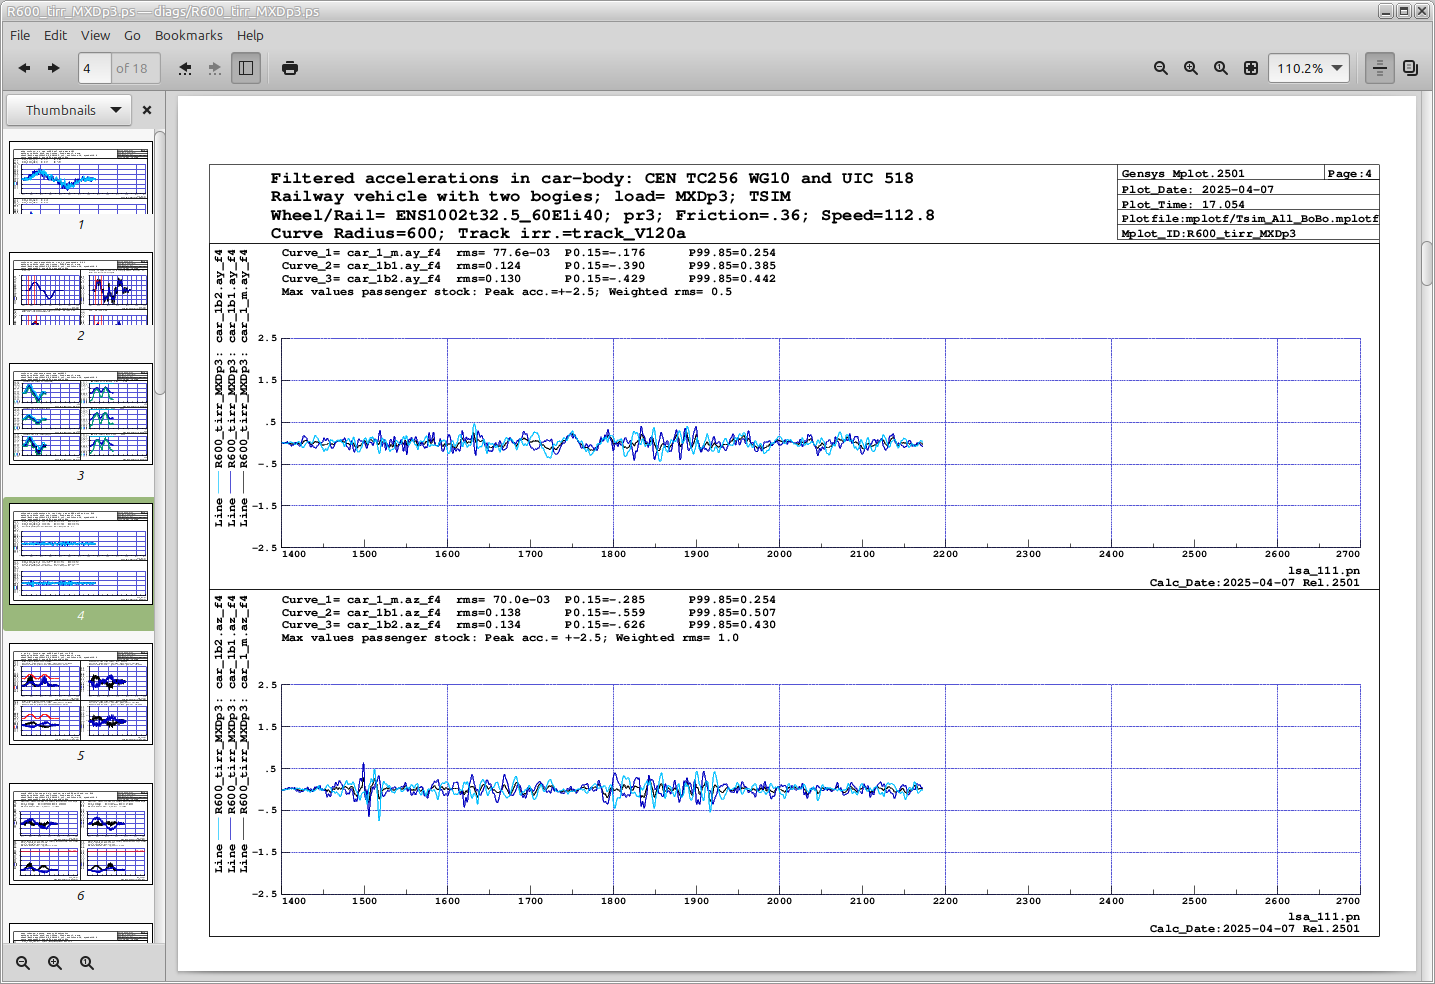Click the 'Curve_3= car_1b2.az_f4' legend line
The width and height of the screenshot is (1435, 984).
point(529,625)
